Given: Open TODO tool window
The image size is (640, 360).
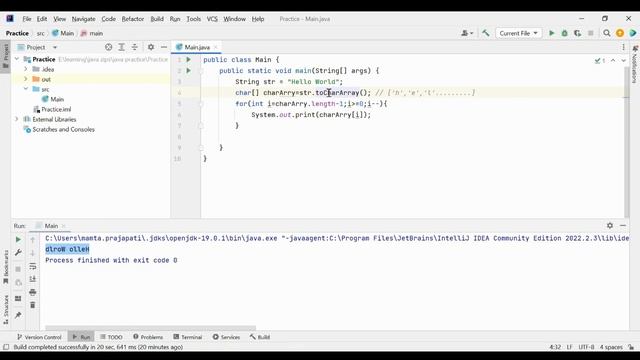Looking at the screenshot, I should coord(111,337).
